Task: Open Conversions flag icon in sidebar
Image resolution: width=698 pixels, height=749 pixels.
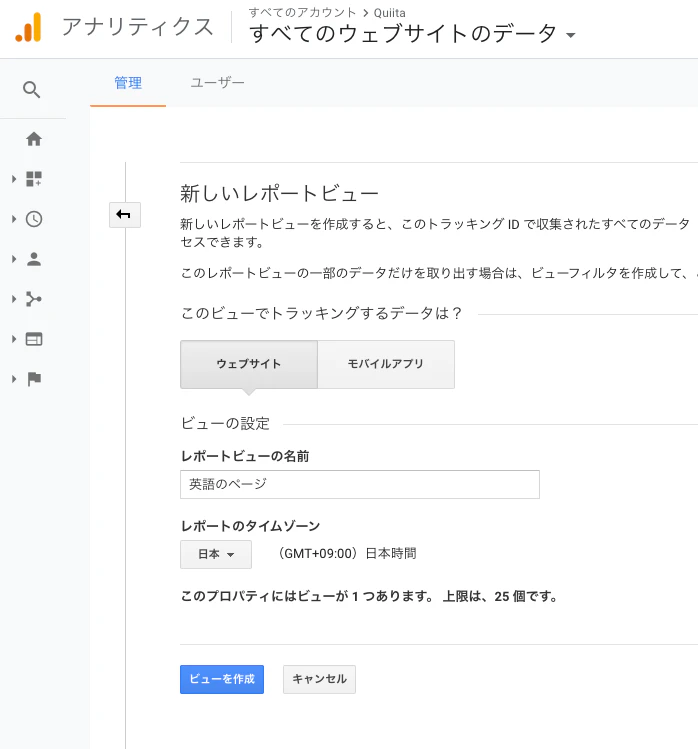Action: pos(34,379)
